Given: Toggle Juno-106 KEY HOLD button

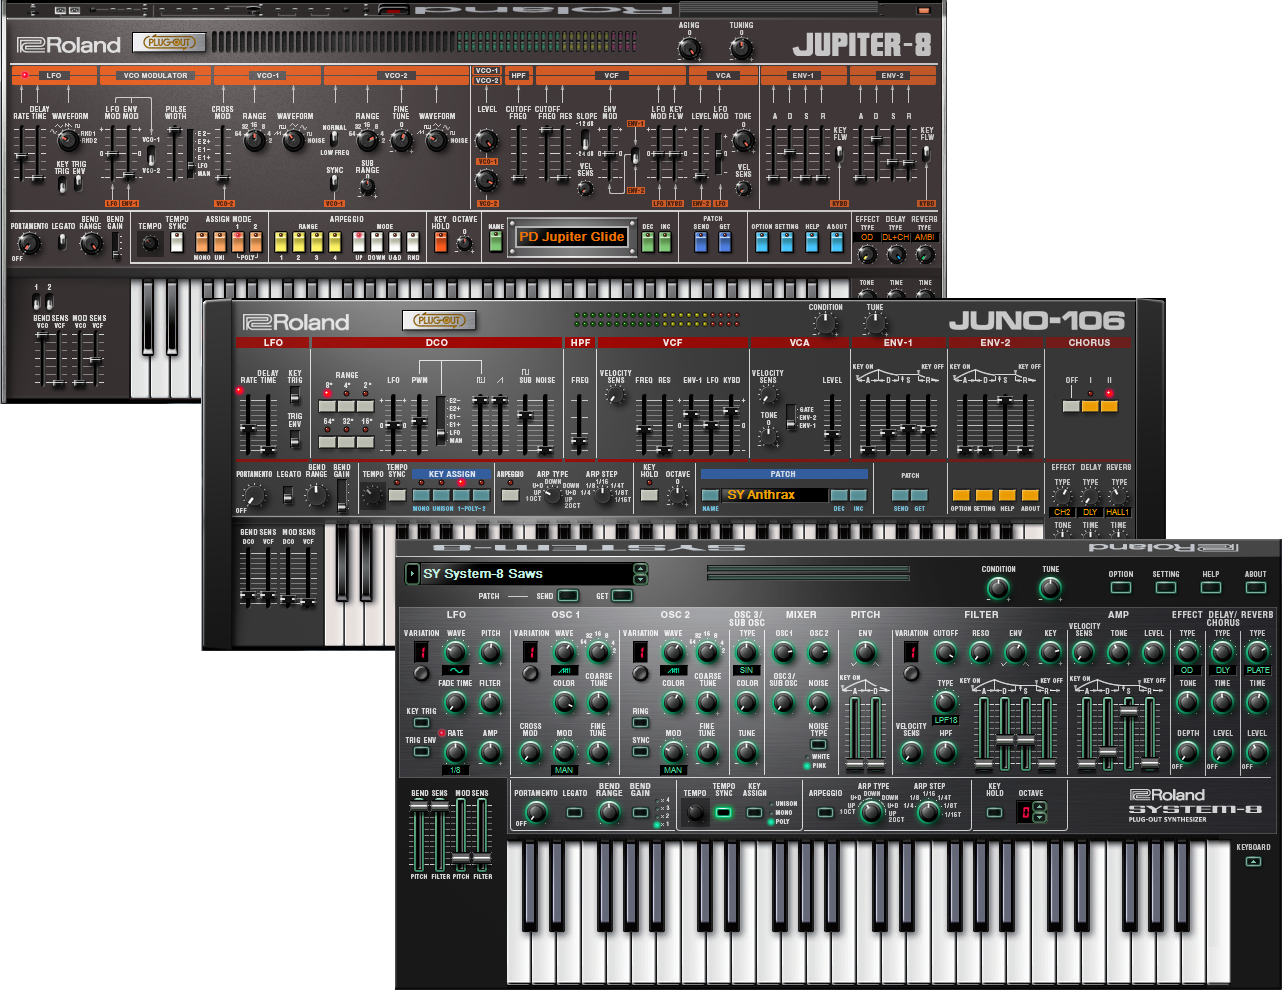Looking at the screenshot, I should (x=650, y=495).
